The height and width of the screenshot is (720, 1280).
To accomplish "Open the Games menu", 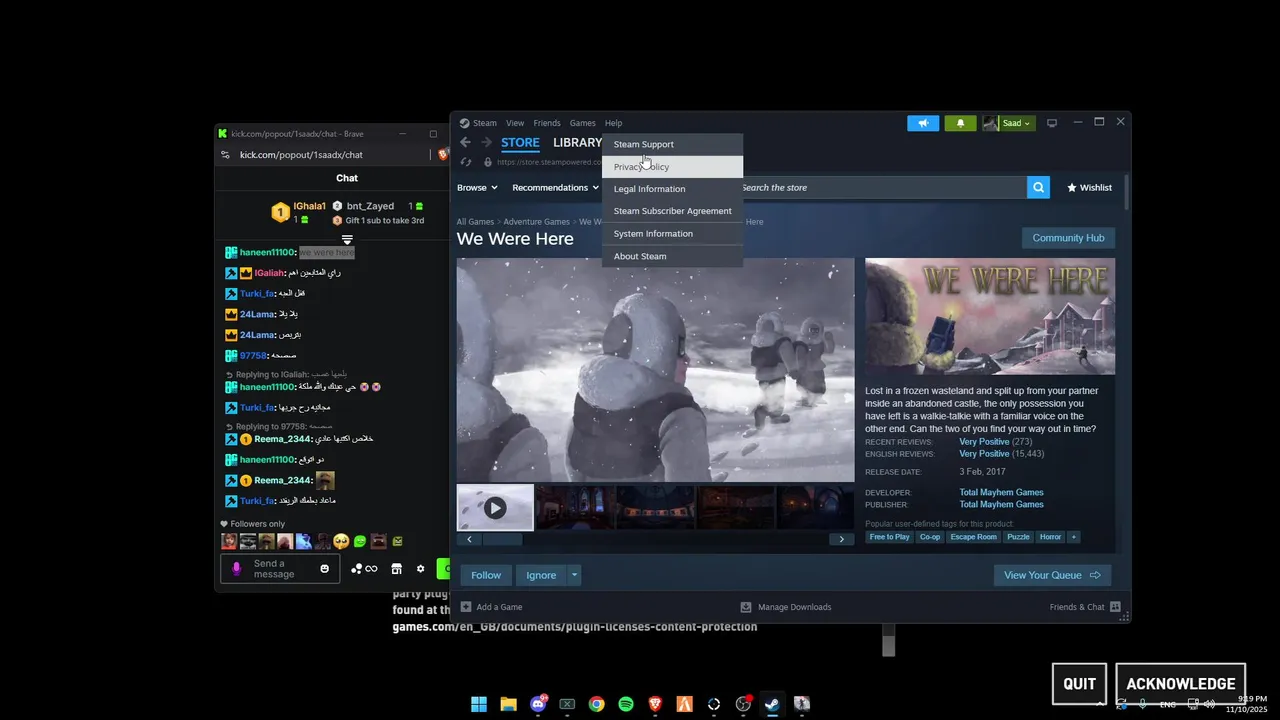I will tap(583, 123).
